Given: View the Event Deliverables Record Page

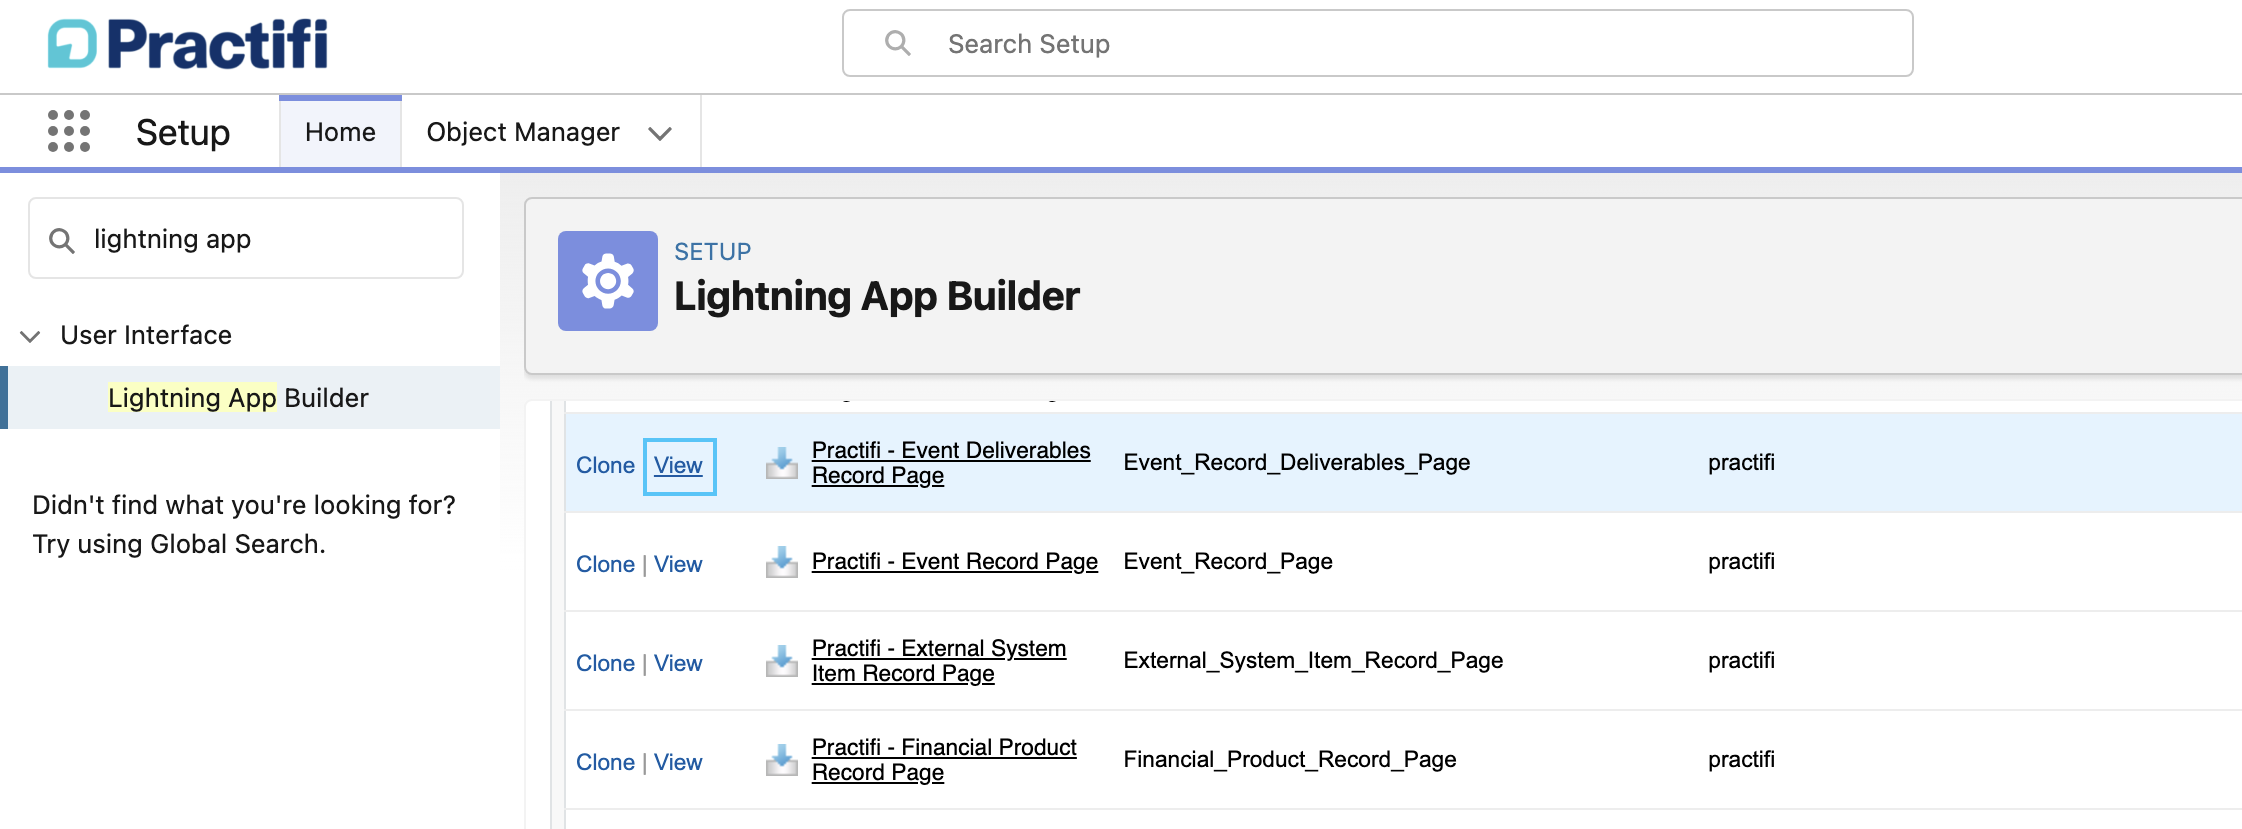Looking at the screenshot, I should coord(678,465).
